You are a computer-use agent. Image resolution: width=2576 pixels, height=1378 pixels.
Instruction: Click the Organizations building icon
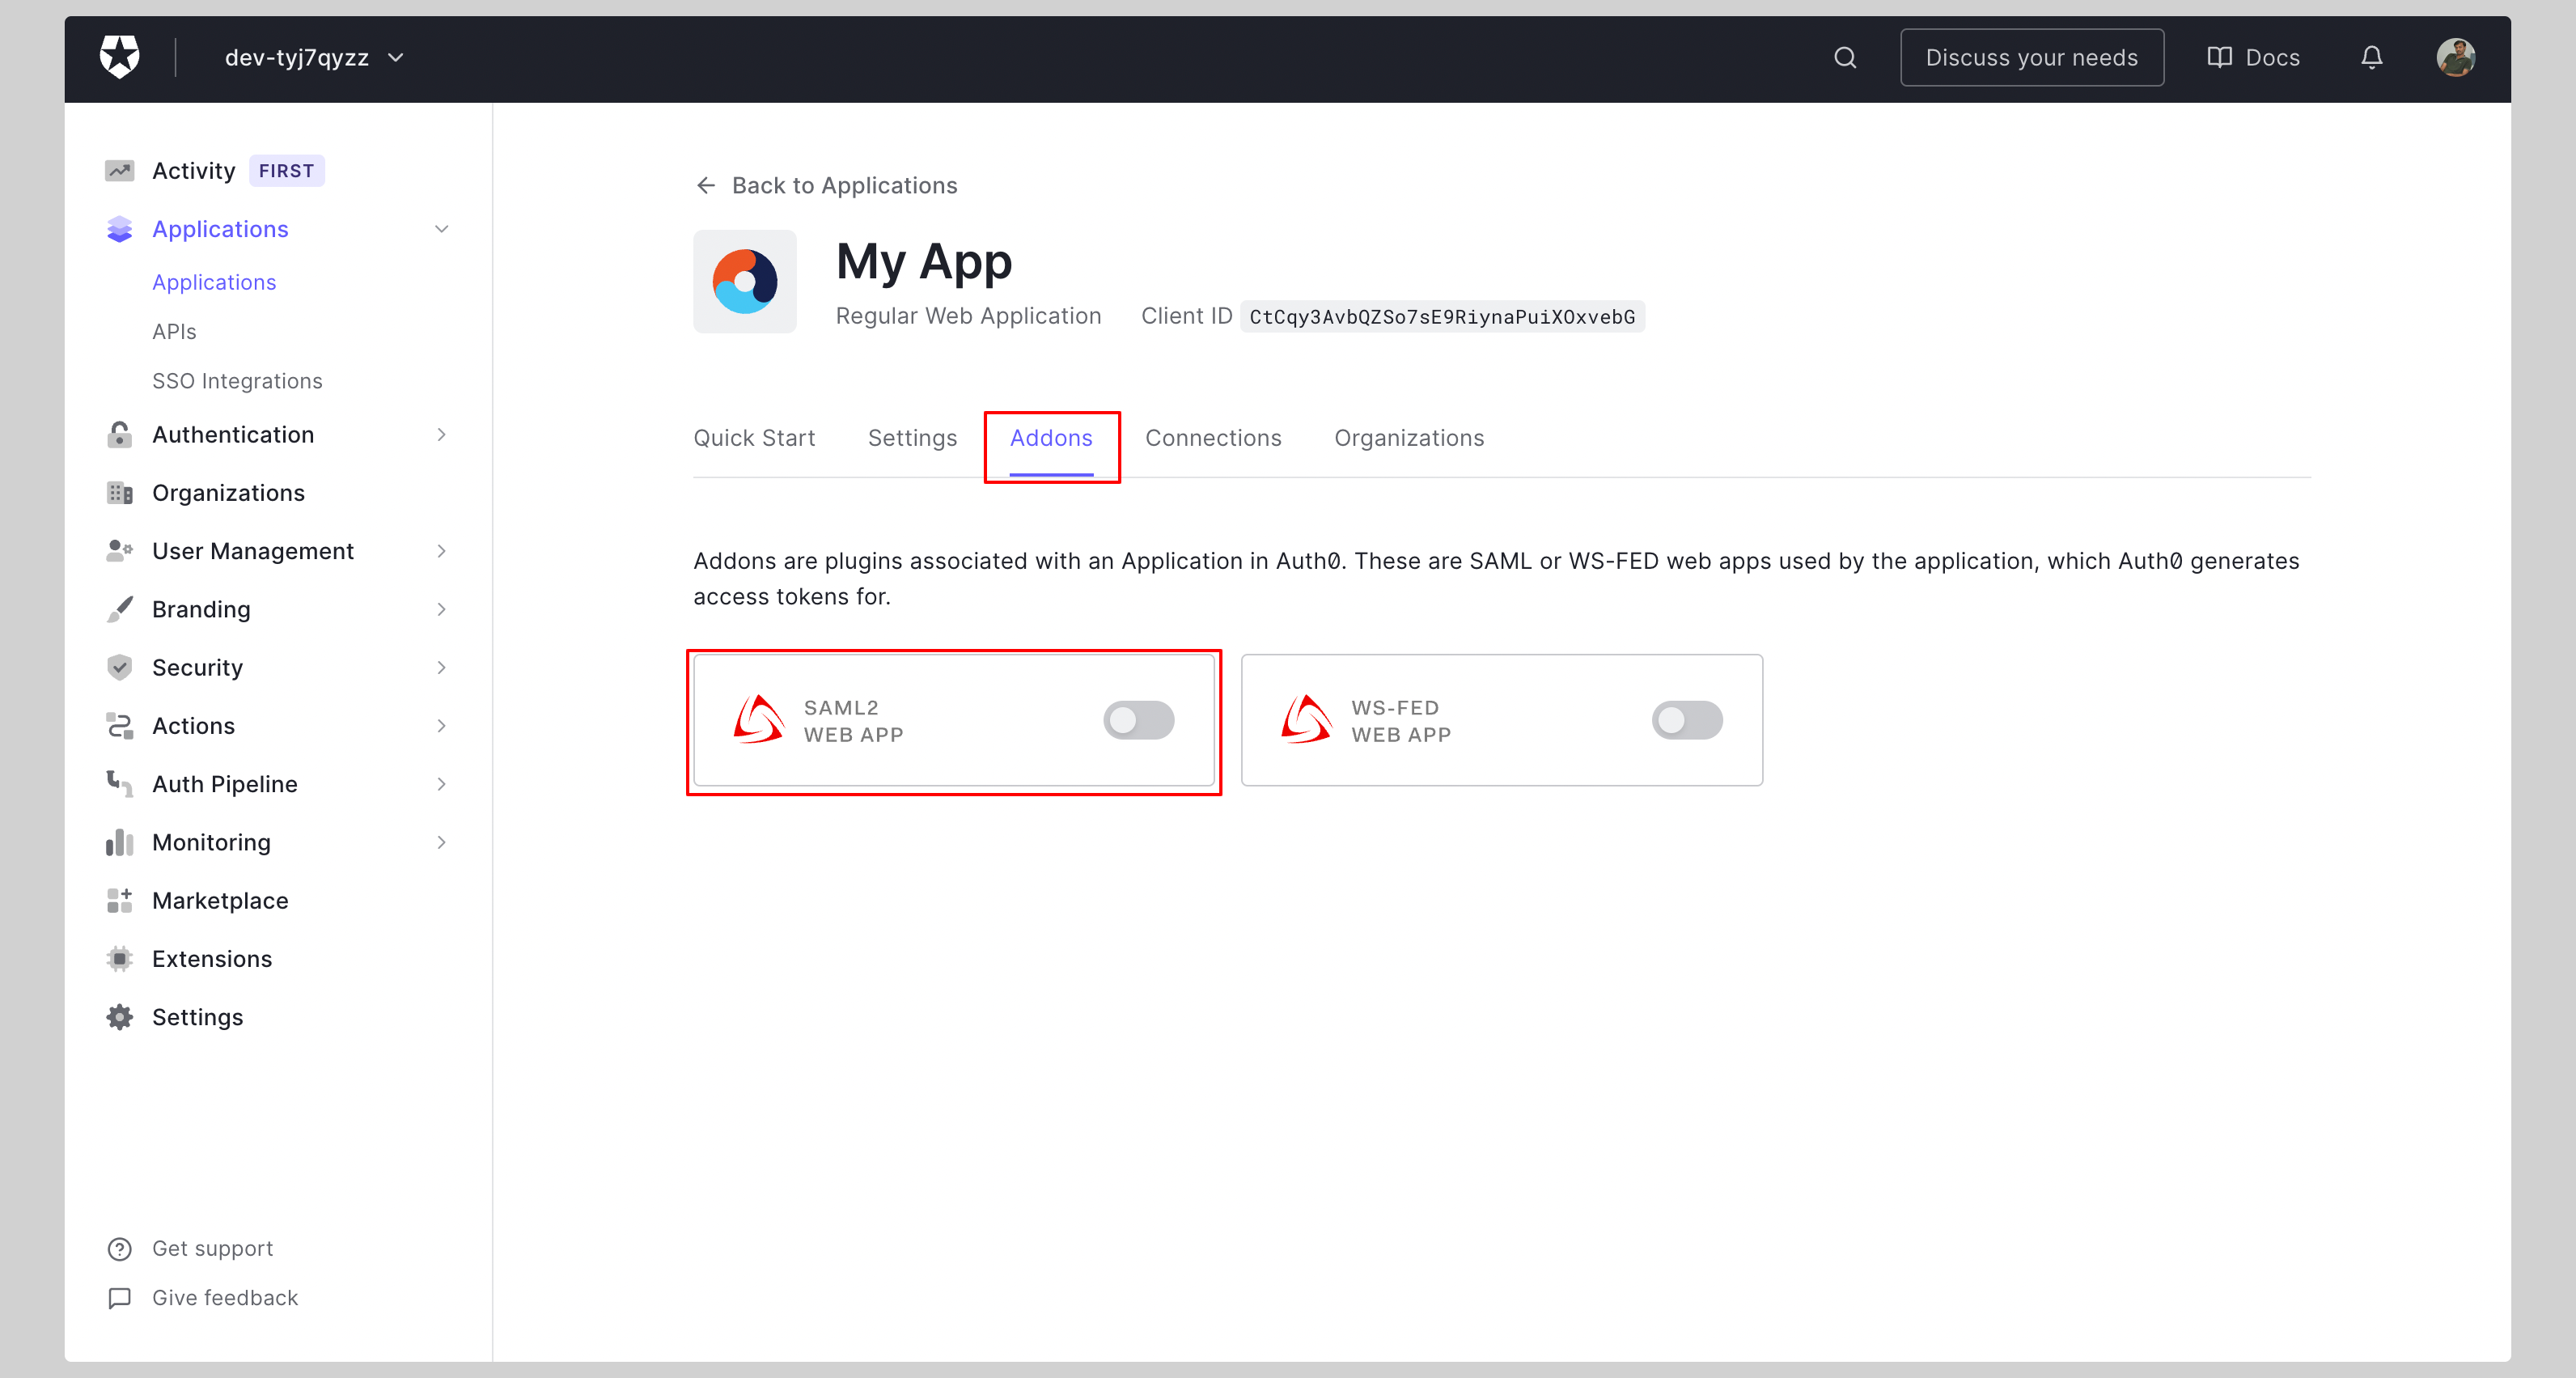coord(119,492)
